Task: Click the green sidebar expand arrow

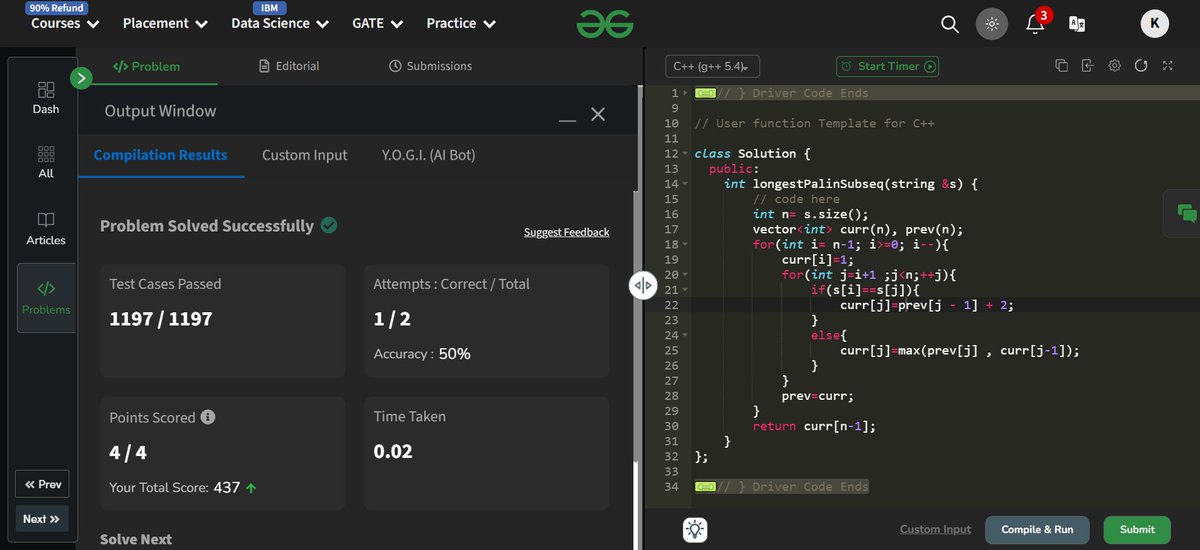Action: 82,77
